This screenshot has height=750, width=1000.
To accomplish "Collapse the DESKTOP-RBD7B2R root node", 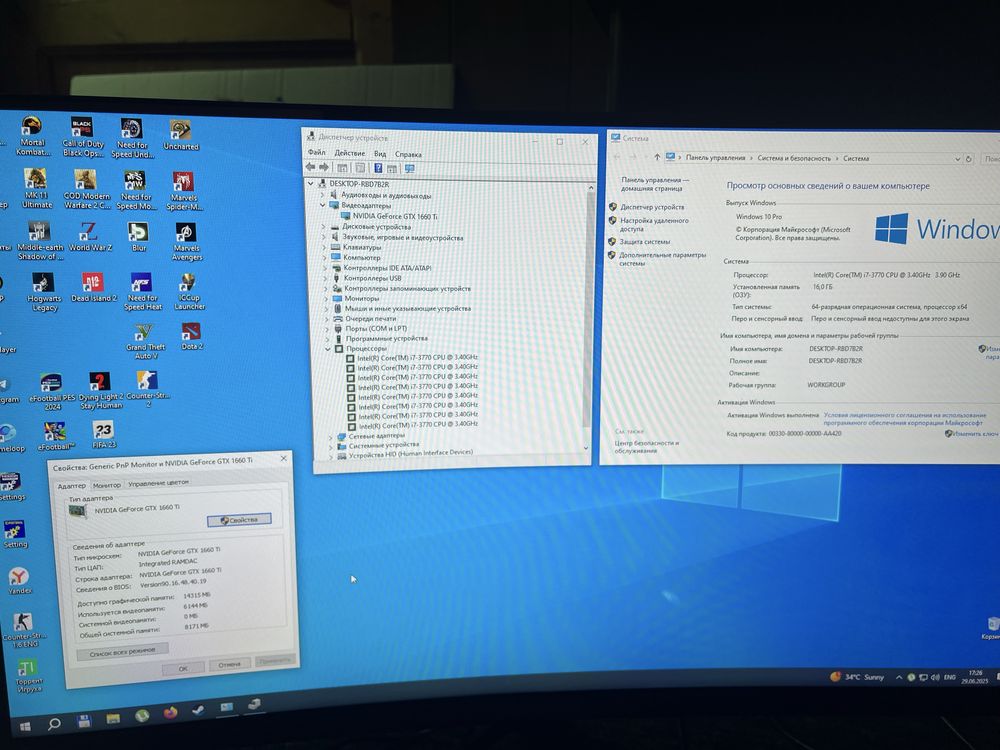I will pyautogui.click(x=311, y=184).
